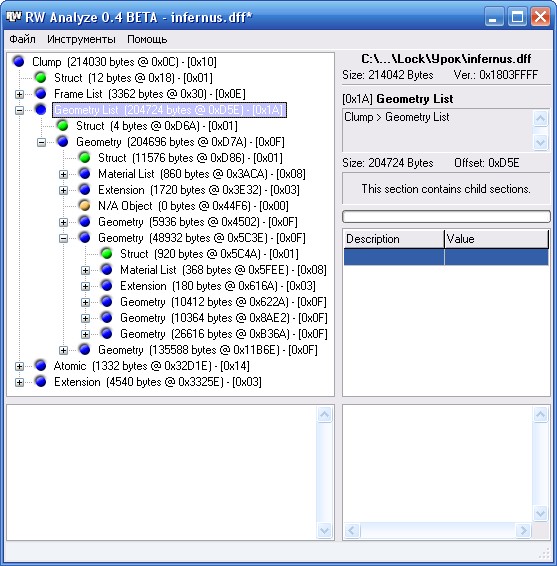Click down arrow of bottom-left pane scrollbar
This screenshot has height=566, width=557.
324,530
